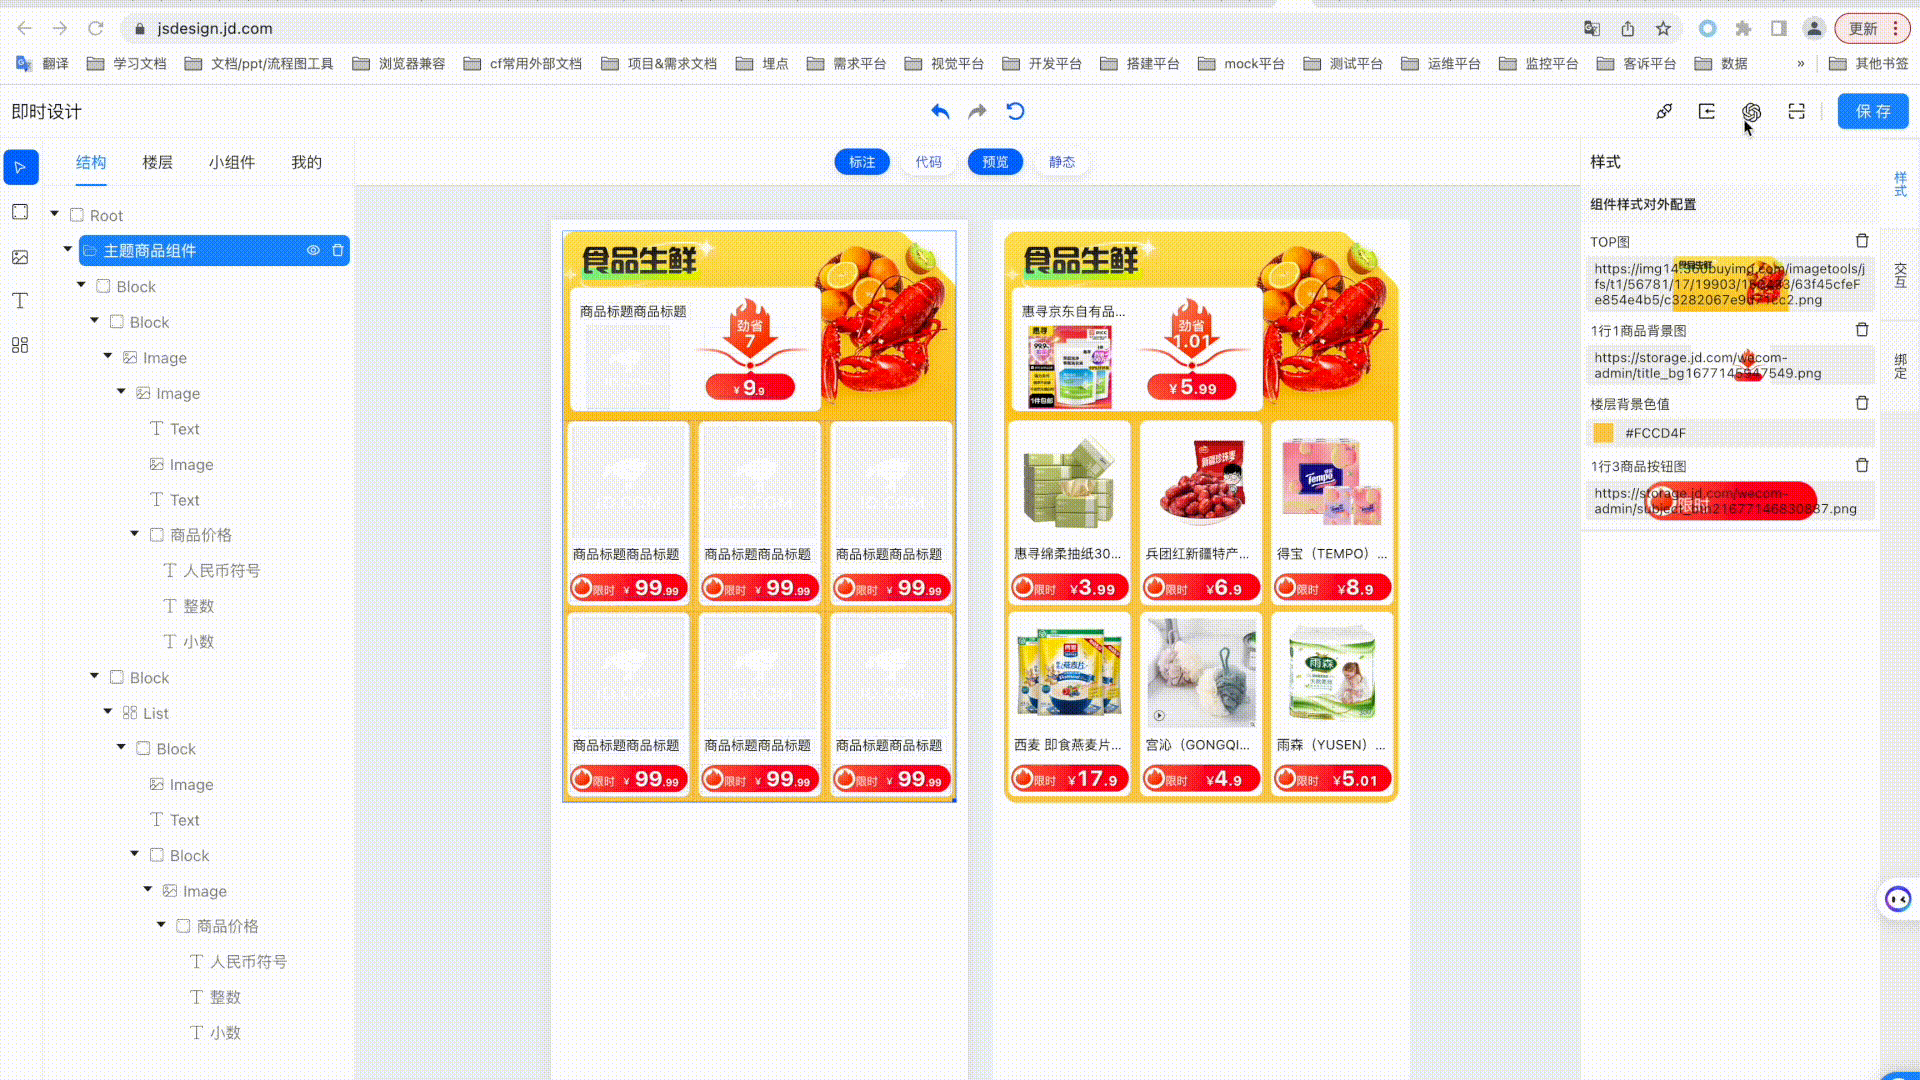The image size is (1920, 1080).
Task: Toggle checkbox next to Root layer
Action: click(76, 215)
